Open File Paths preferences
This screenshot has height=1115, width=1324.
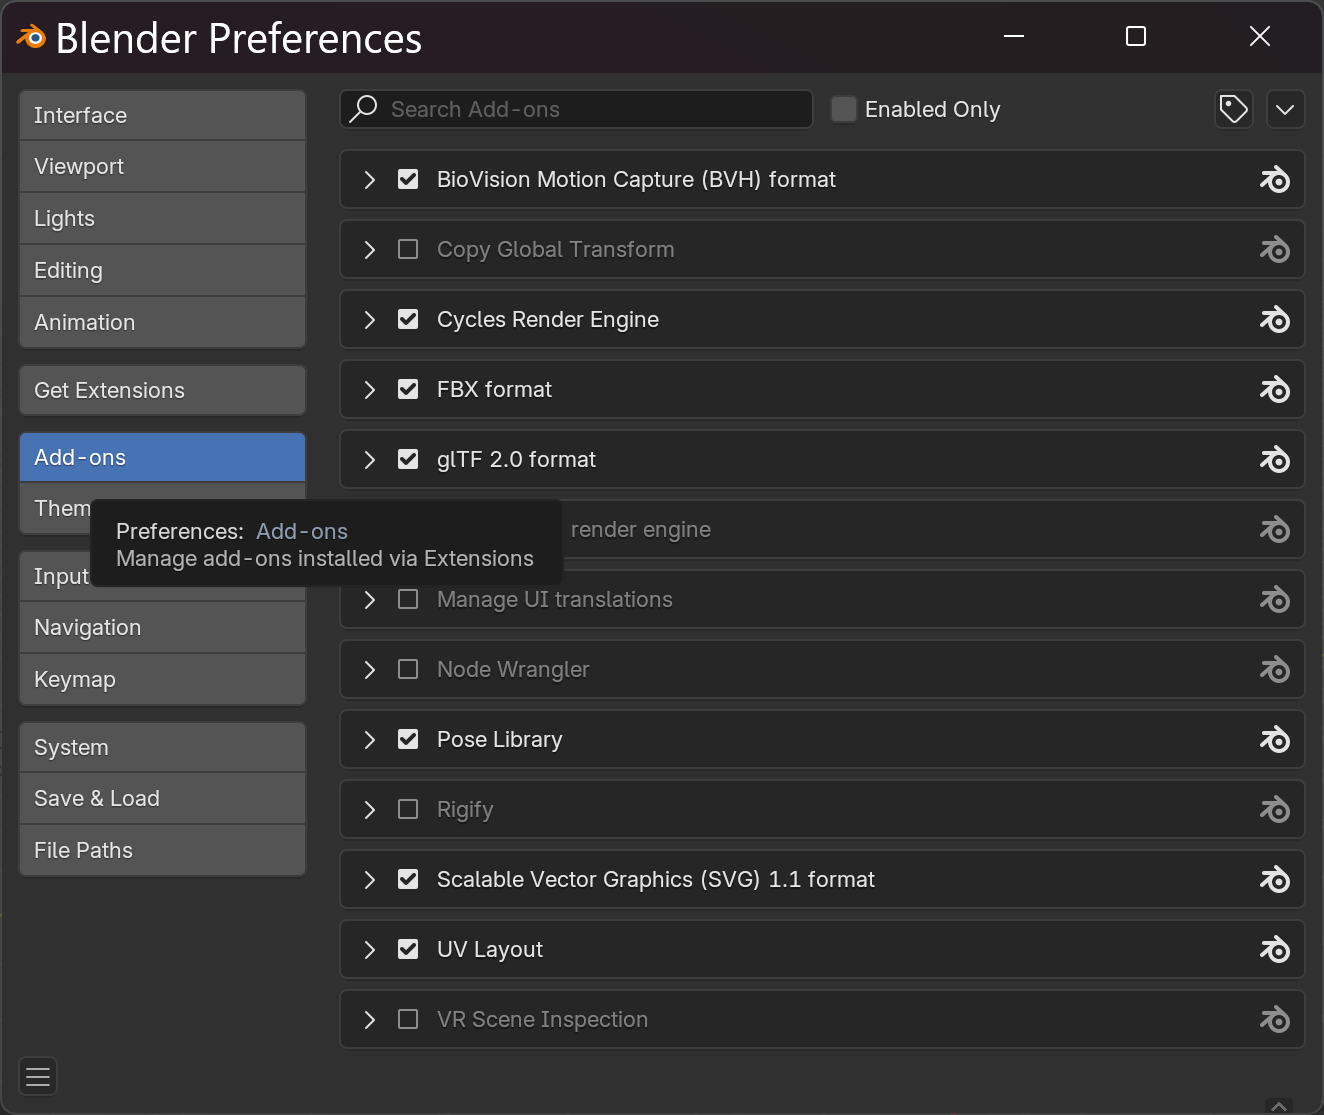(162, 850)
